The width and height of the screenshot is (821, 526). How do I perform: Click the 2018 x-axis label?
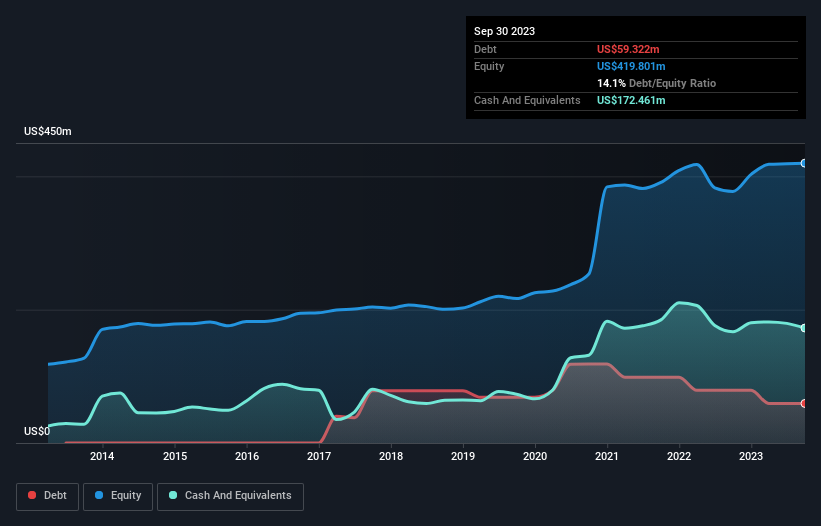point(391,456)
